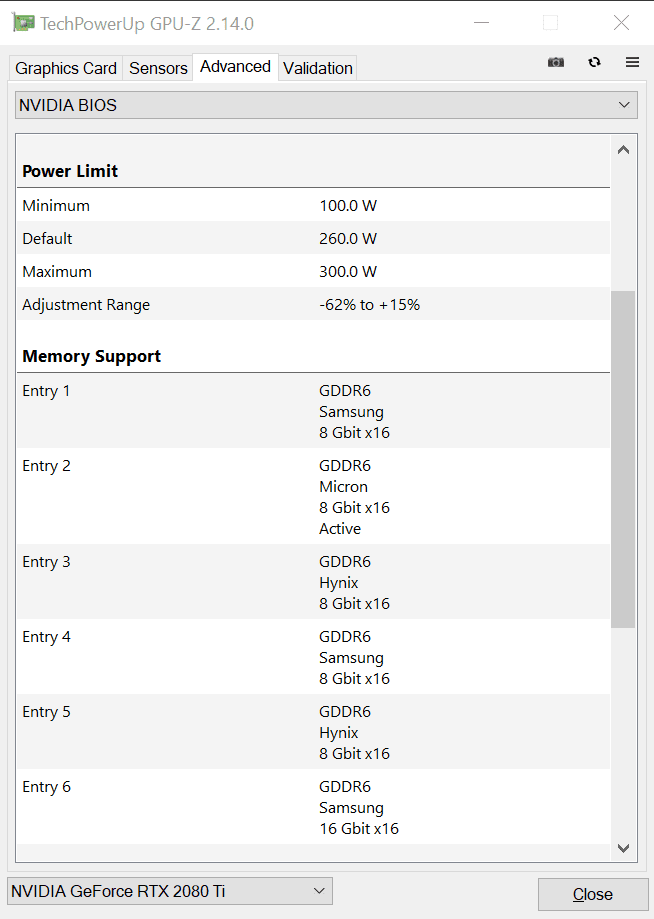
Task: Minimize the GPU-Z window
Action: [482, 23]
